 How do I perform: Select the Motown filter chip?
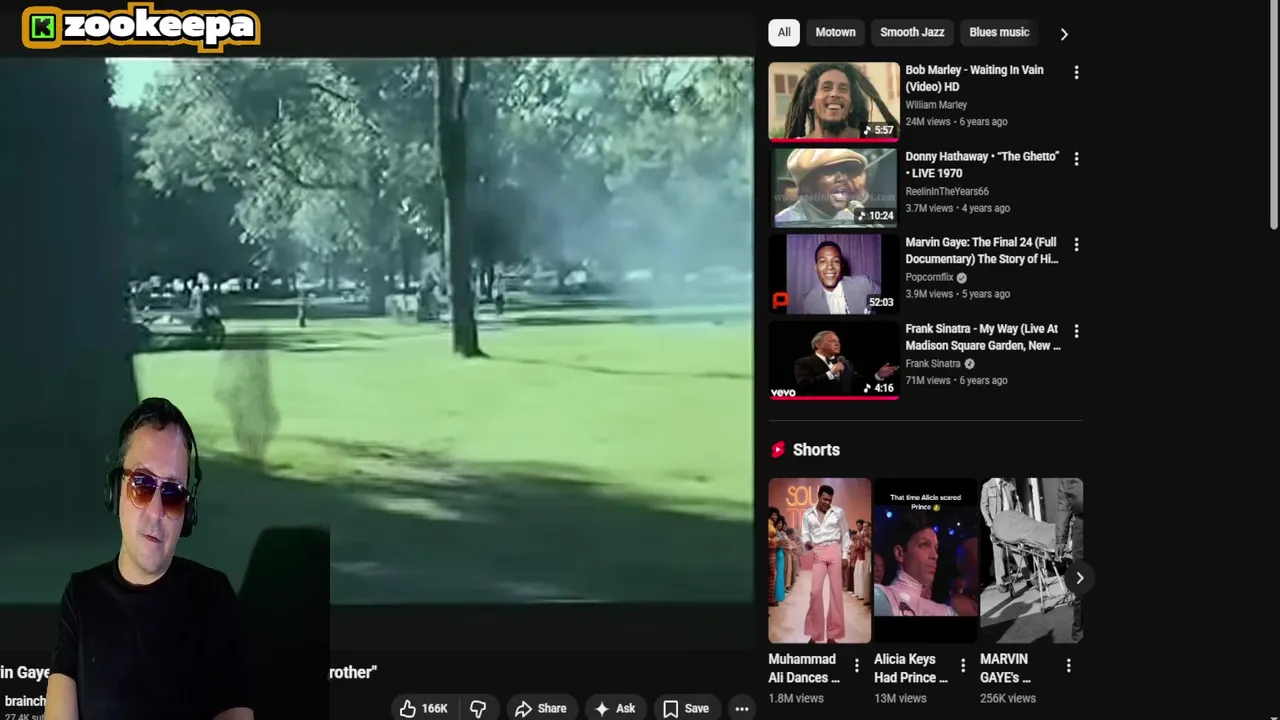(835, 32)
